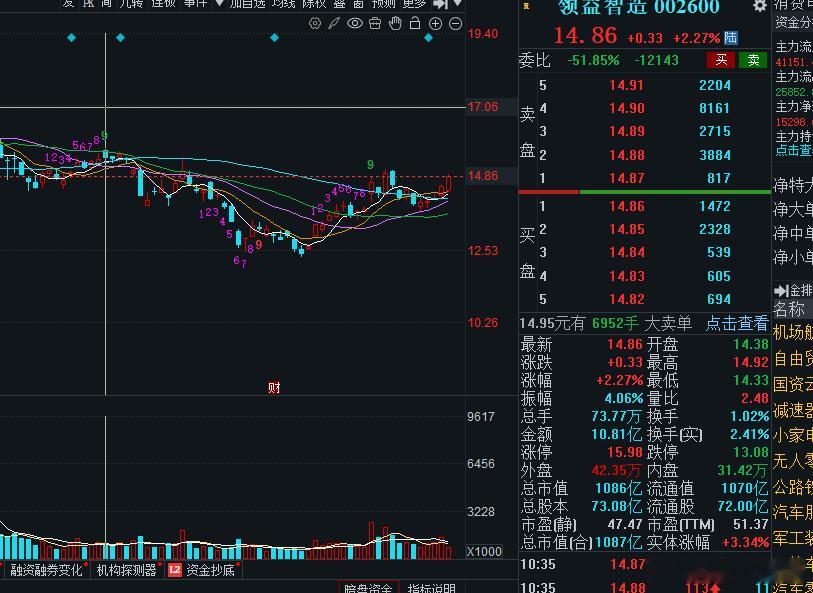Viewport: 813px width, 593px height.
Task: Click the L2 icon before 资金抄底
Action: [175, 570]
